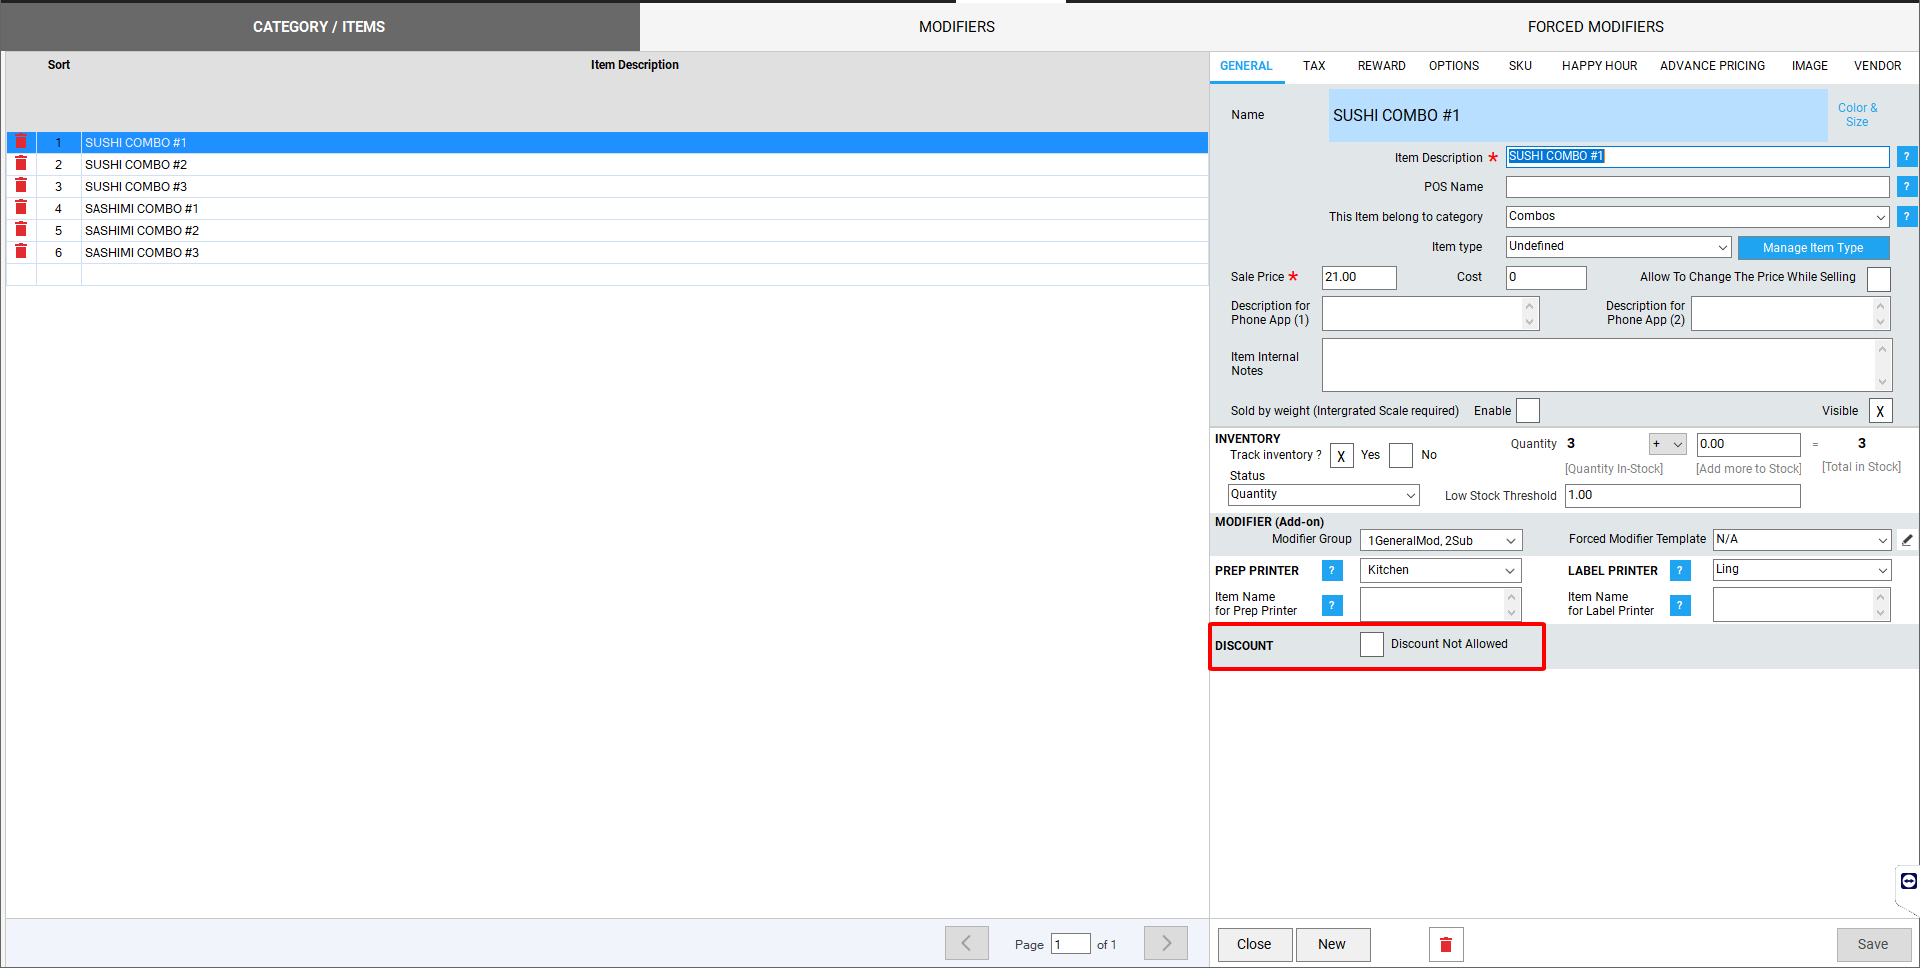Click into the Sale Price field

point(1358,277)
